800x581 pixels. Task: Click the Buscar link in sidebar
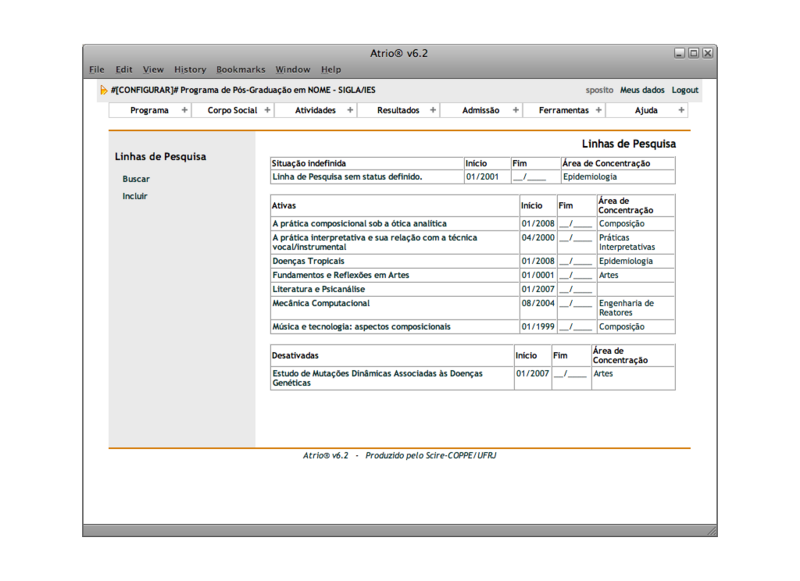point(136,179)
